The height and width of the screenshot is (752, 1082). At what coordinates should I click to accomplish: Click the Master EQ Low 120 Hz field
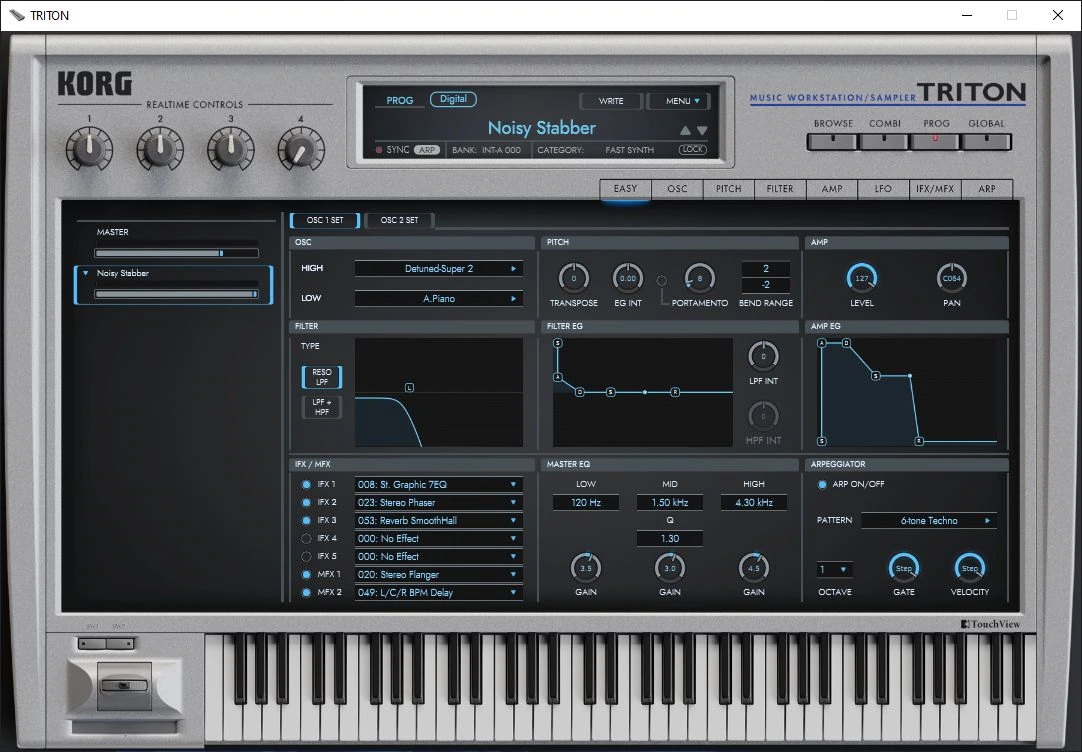586,503
